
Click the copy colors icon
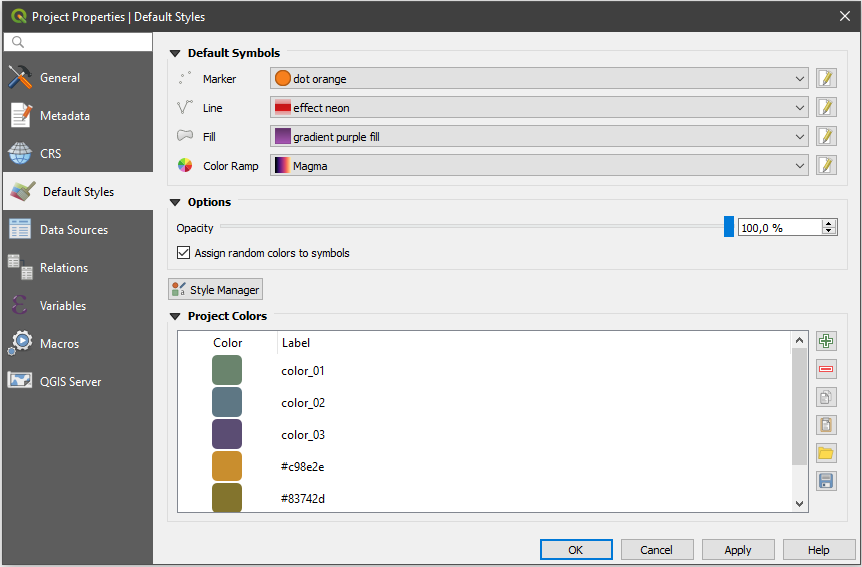[x=826, y=397]
